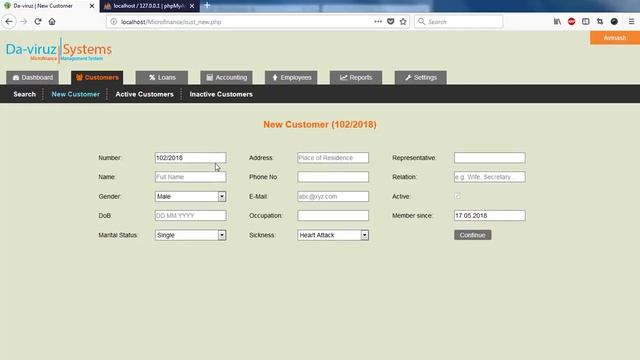Close the Da-viruz New Customer tab

(92, 6)
